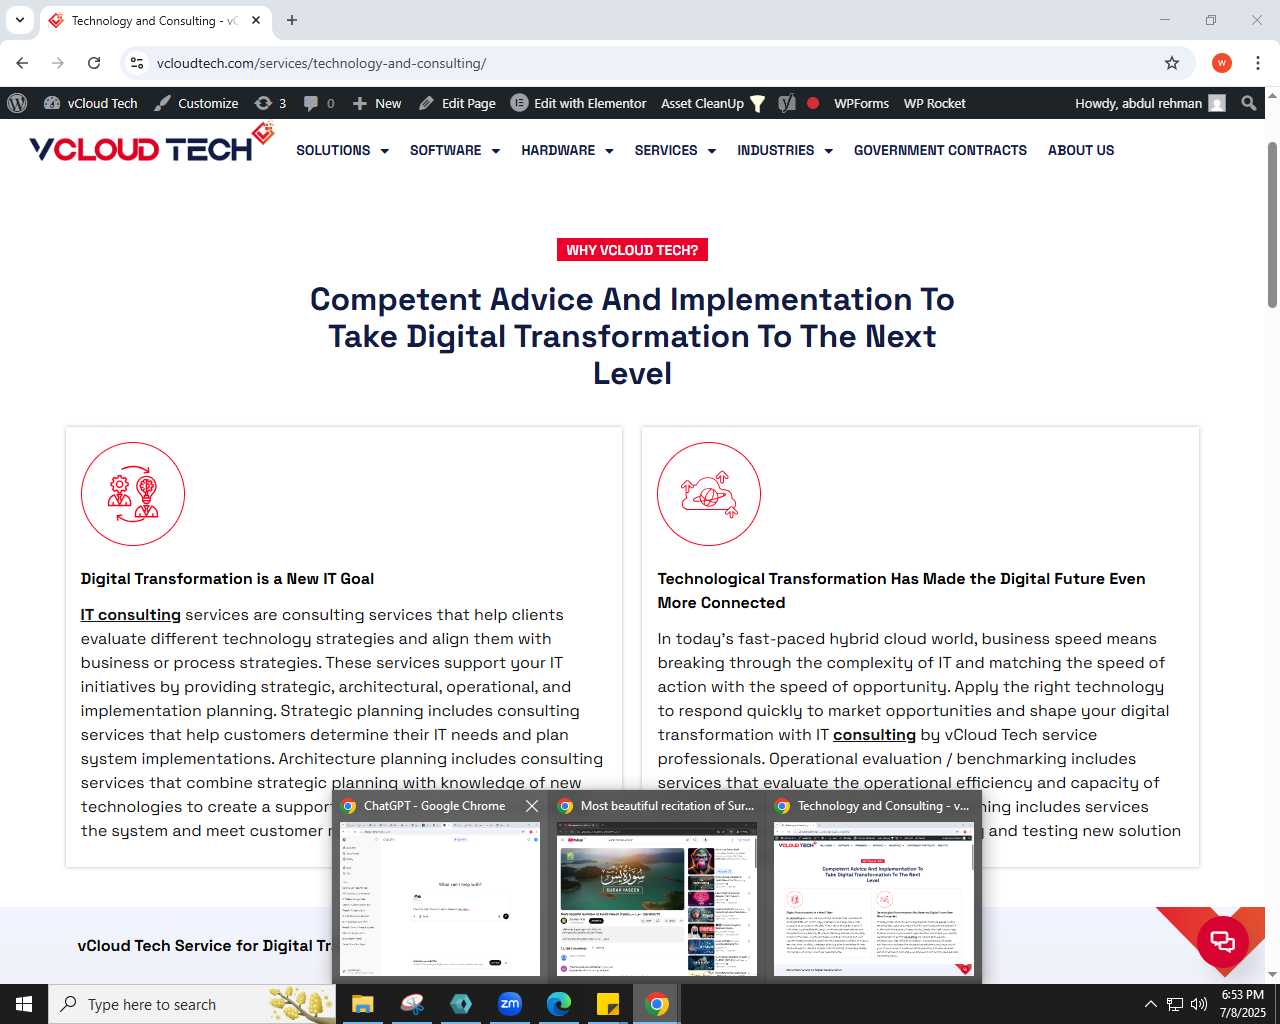1280x1024 pixels.
Task: Open the ABOUT US page
Action: click(1081, 150)
